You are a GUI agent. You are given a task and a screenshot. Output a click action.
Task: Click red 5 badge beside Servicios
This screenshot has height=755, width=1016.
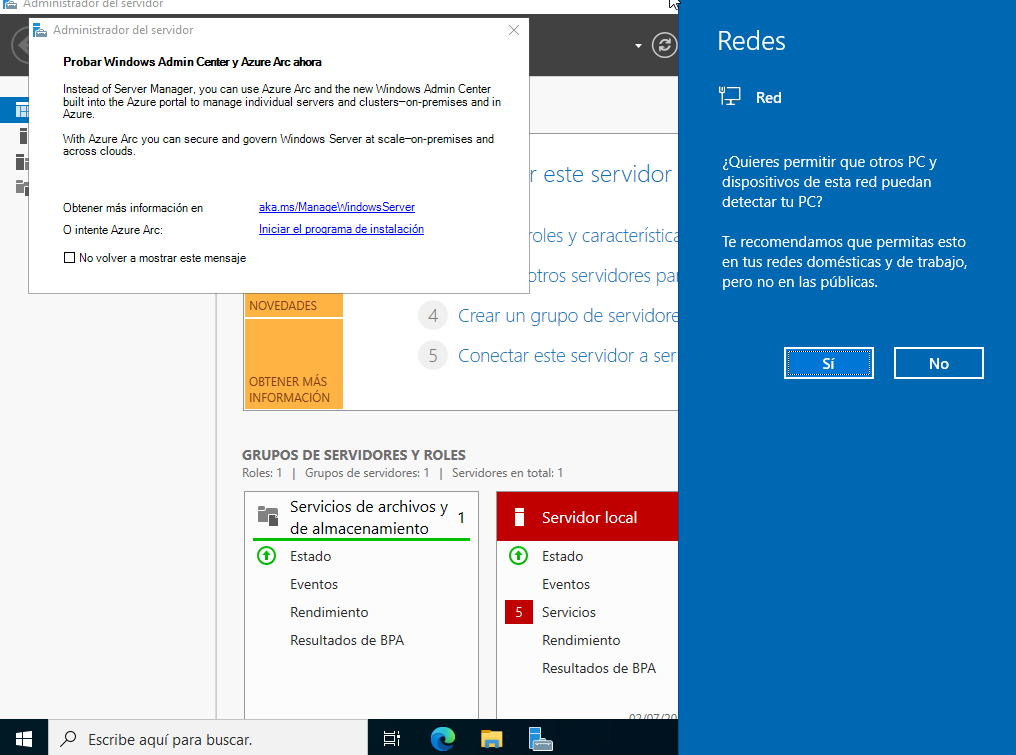tap(519, 612)
